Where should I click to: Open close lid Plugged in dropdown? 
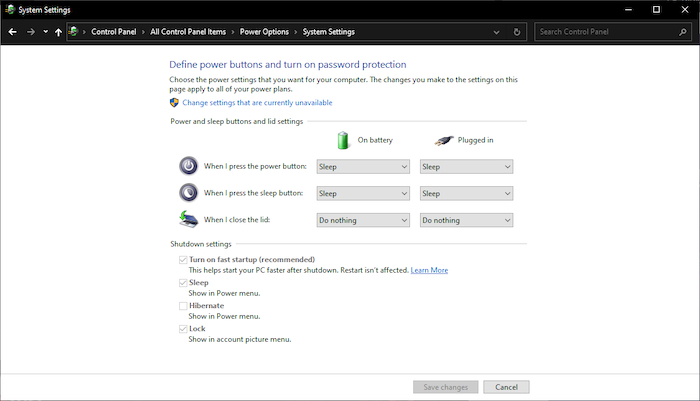click(x=466, y=220)
